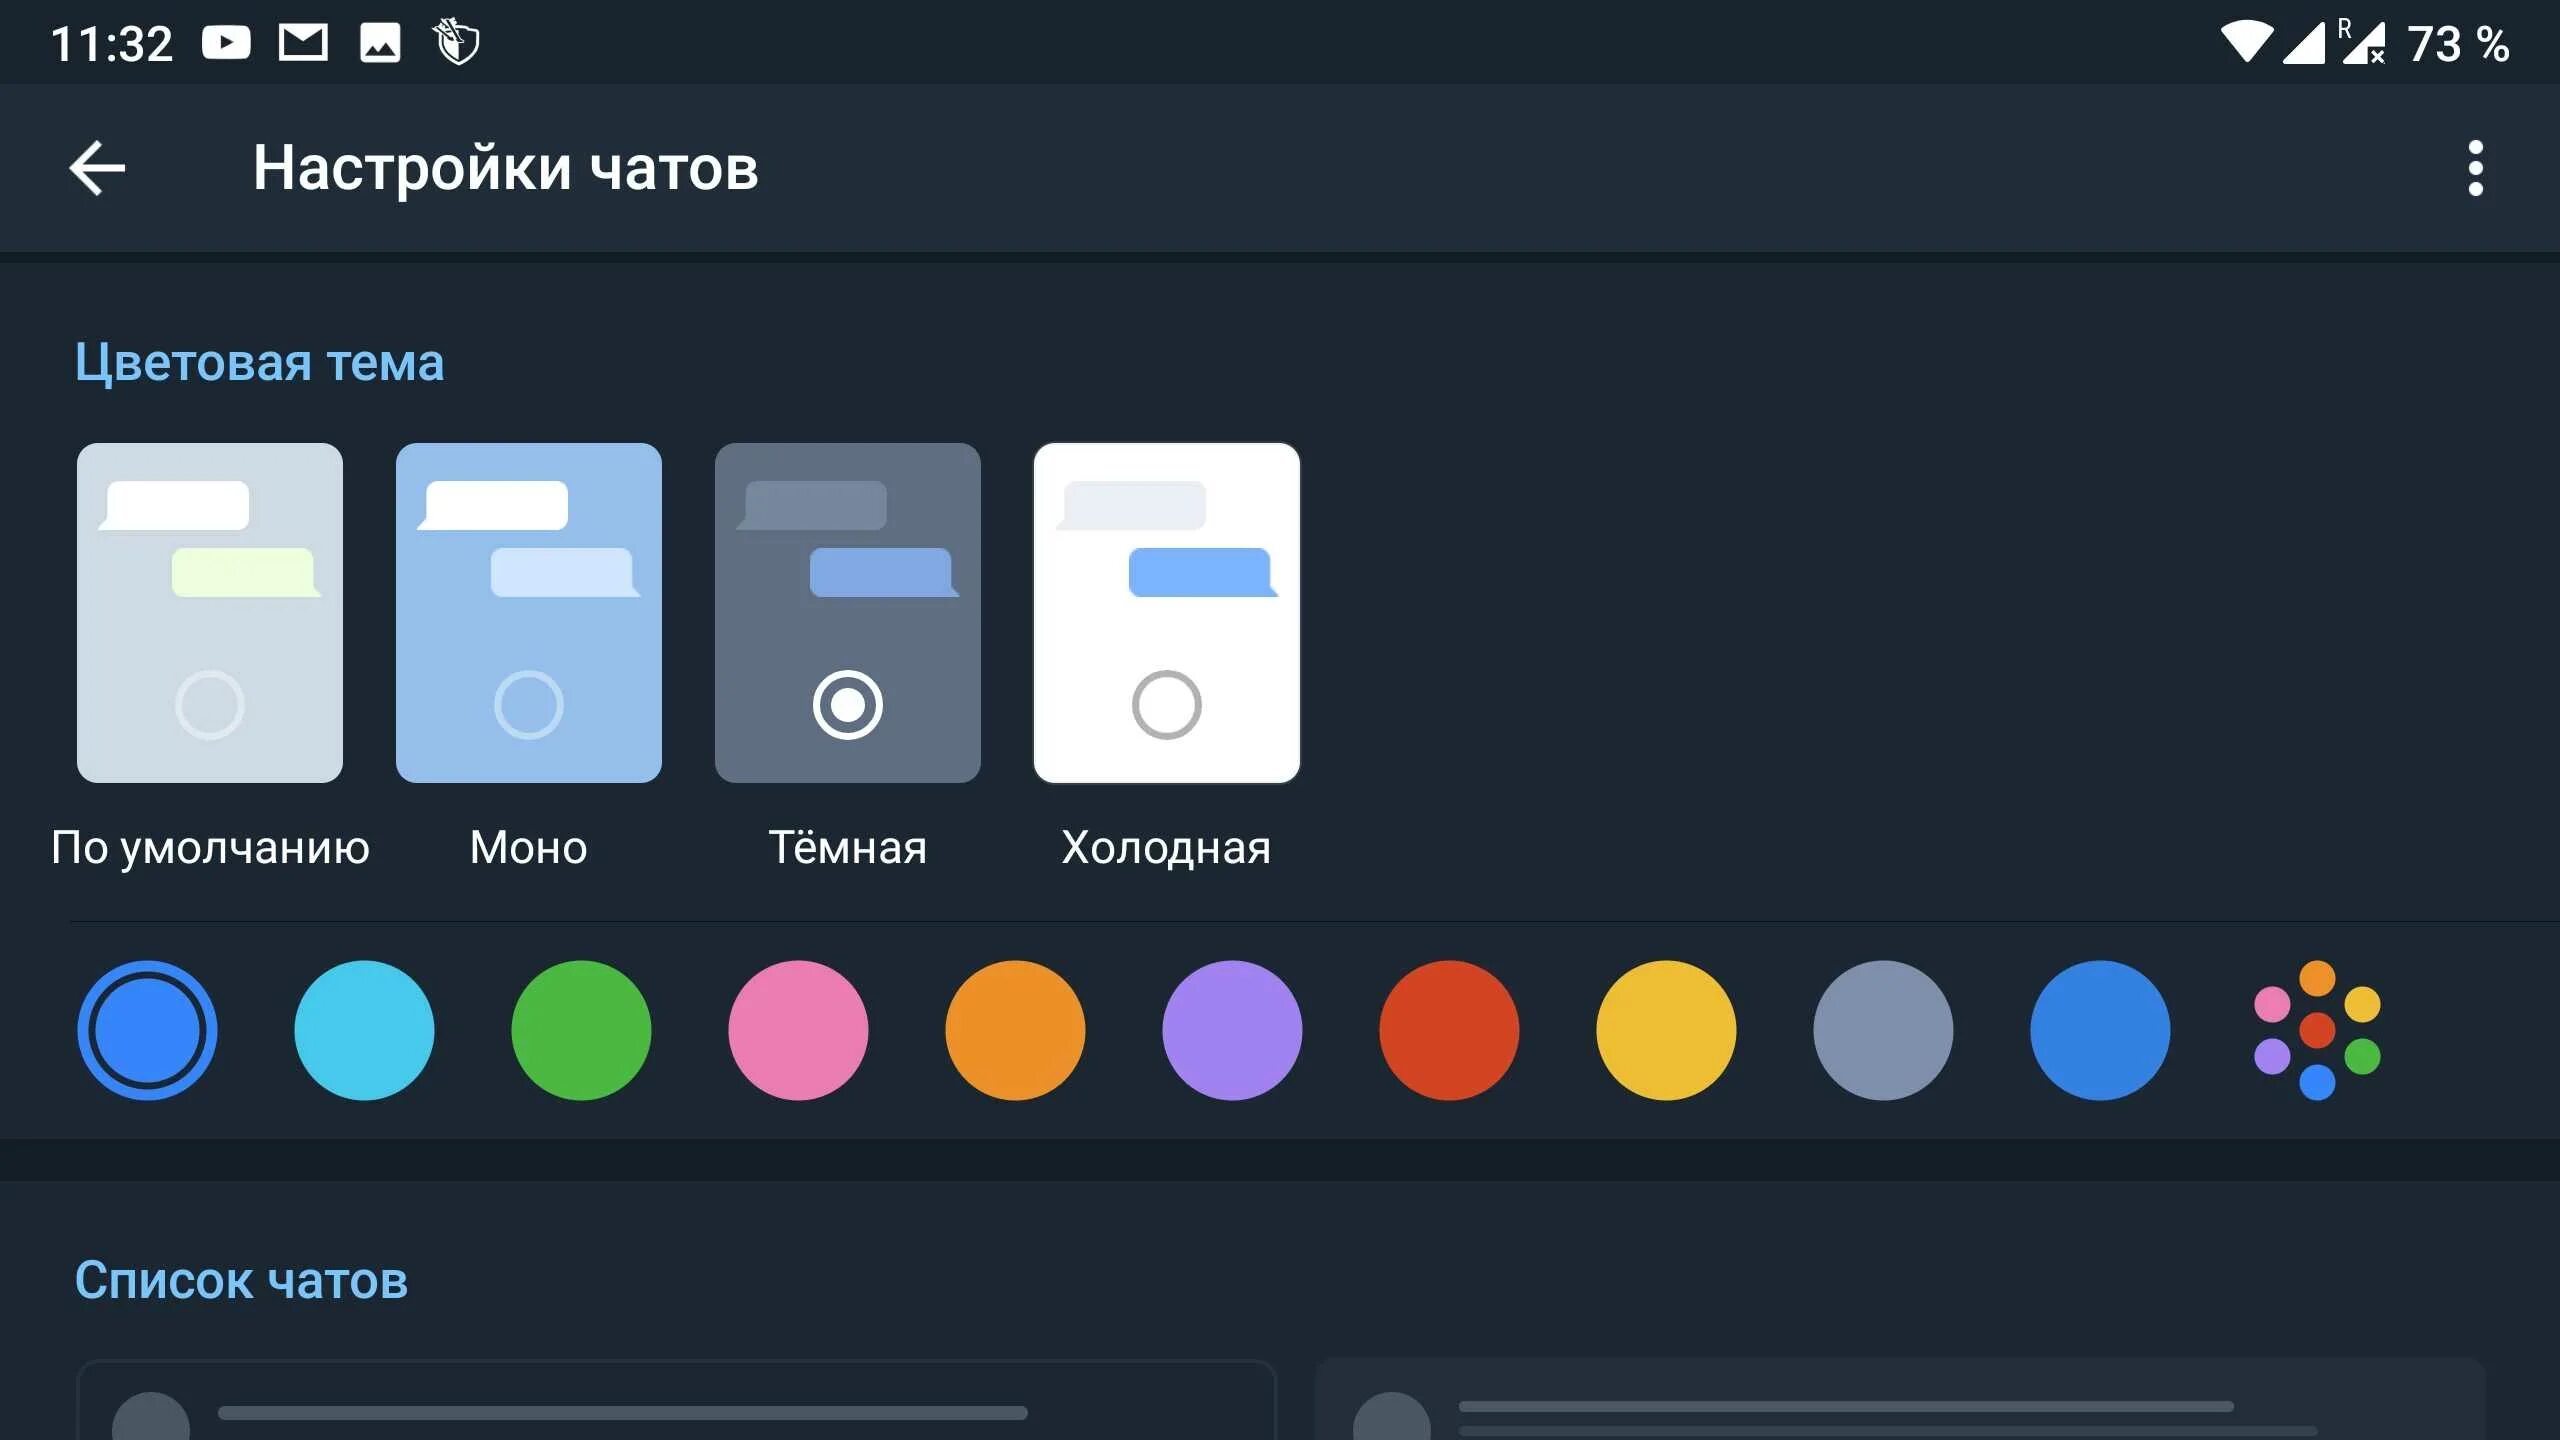
Task: Pick the orange accent color
Action: (x=1015, y=1030)
